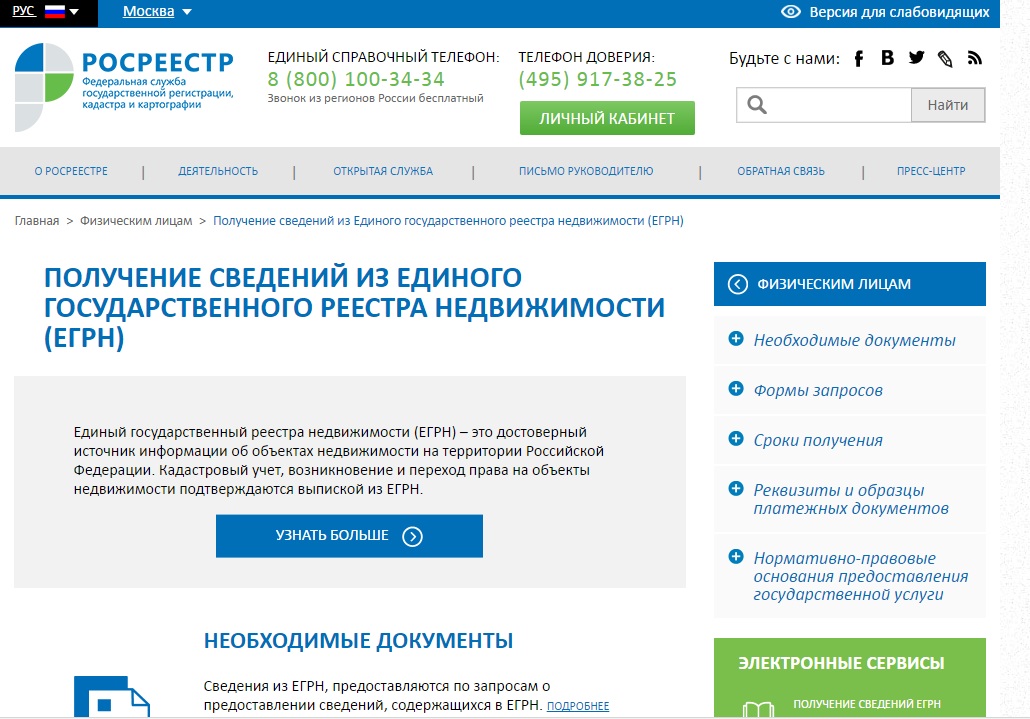Open the Facebook social link icon
Image resolution: width=1030 pixels, height=719 pixels.
858,58
